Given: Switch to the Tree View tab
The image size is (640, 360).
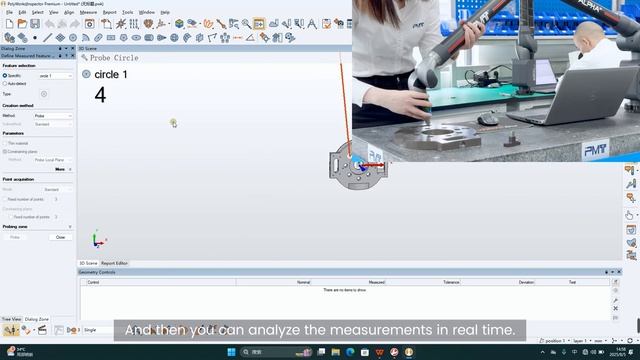Looking at the screenshot, I should coord(11,319).
